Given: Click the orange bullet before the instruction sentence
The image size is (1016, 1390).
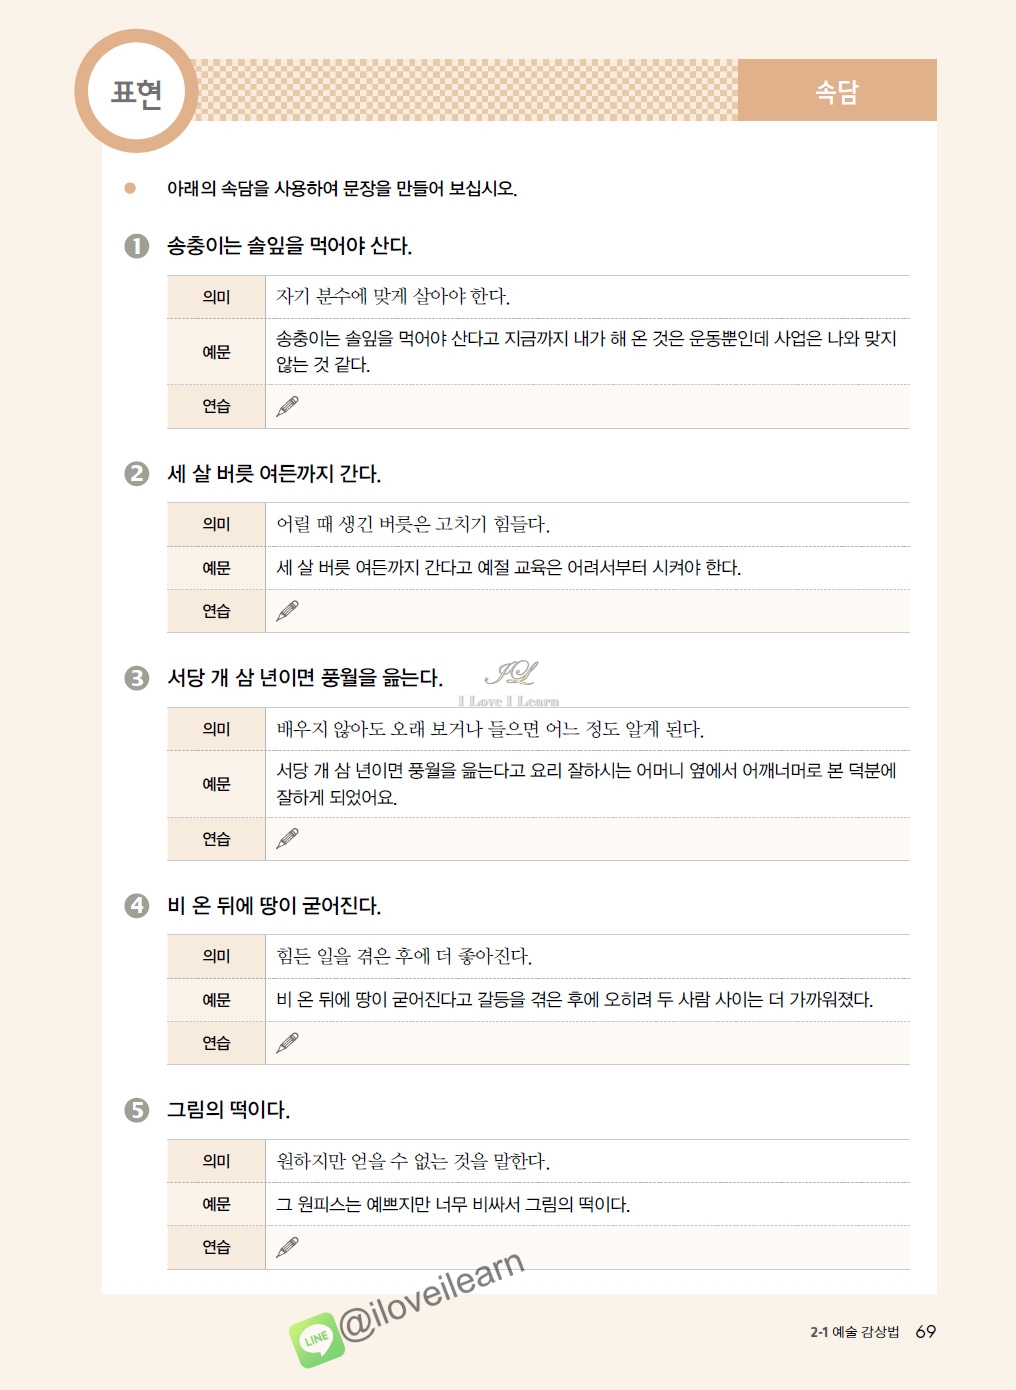Looking at the screenshot, I should pyautogui.click(x=130, y=188).
